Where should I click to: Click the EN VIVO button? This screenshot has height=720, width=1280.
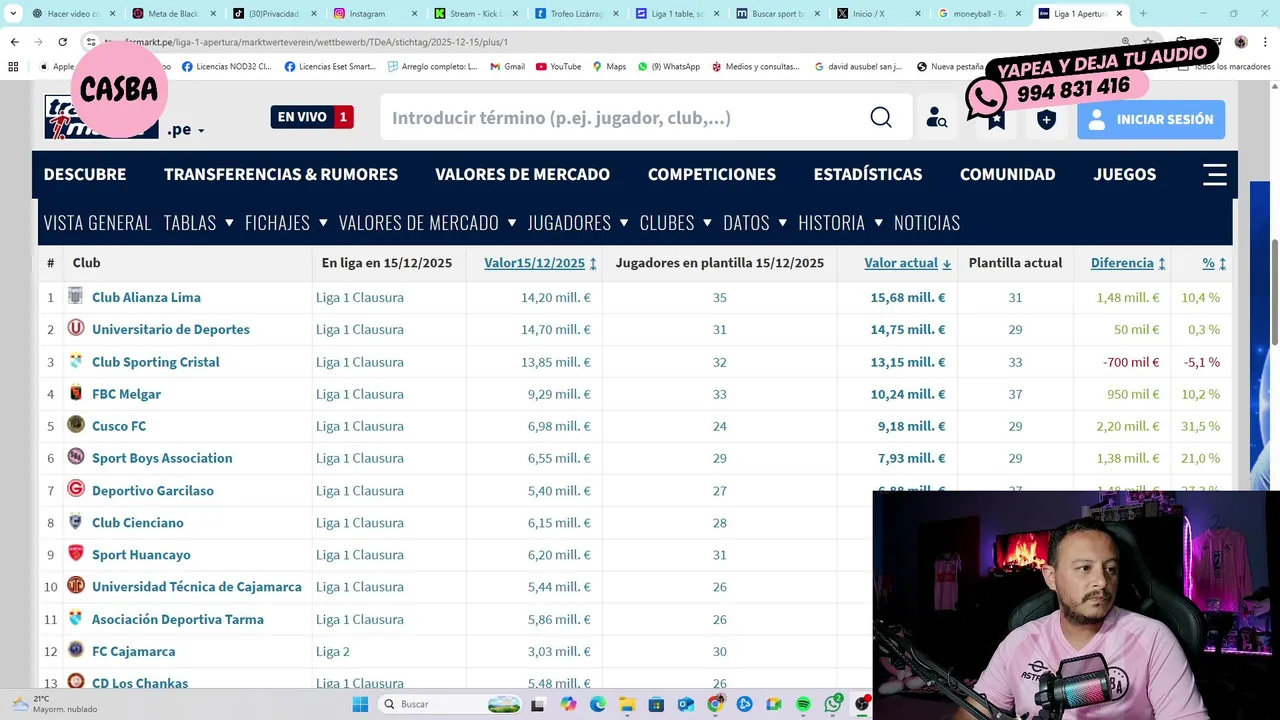[312, 117]
